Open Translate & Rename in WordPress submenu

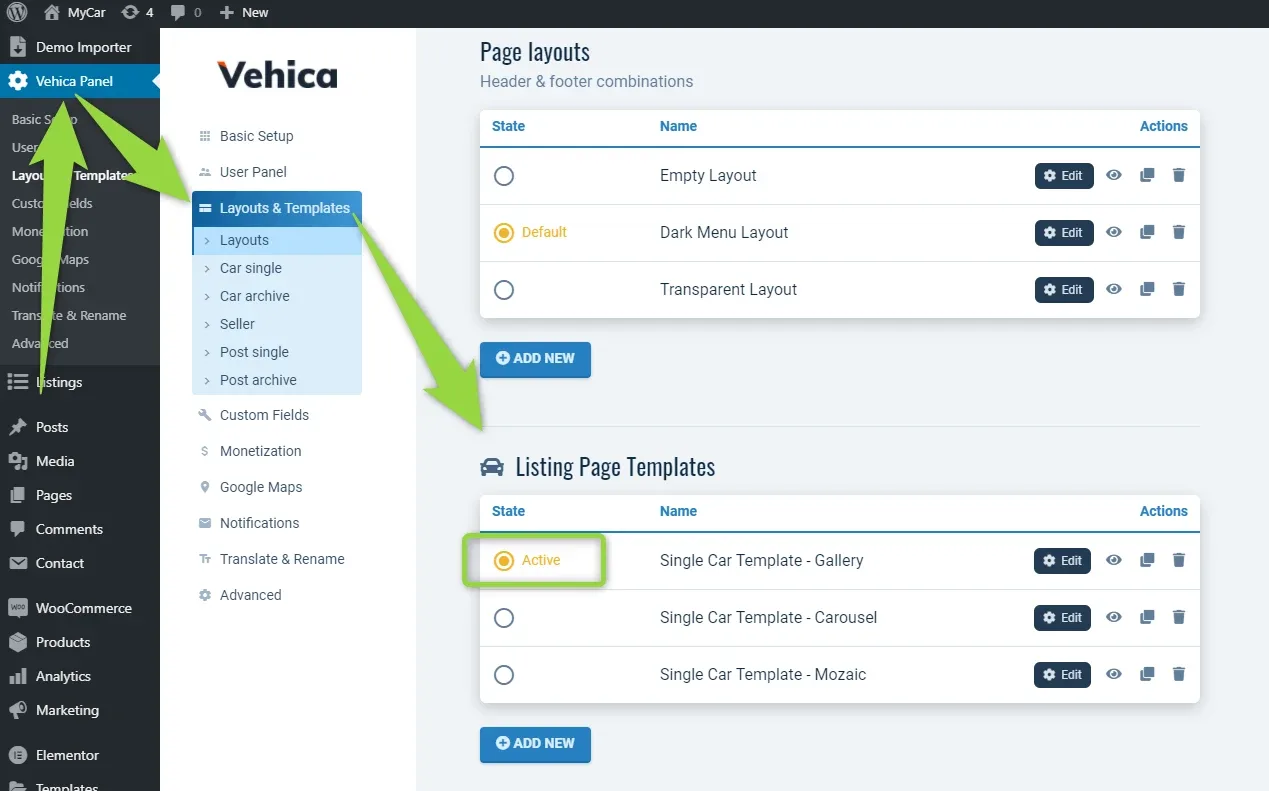(x=69, y=315)
